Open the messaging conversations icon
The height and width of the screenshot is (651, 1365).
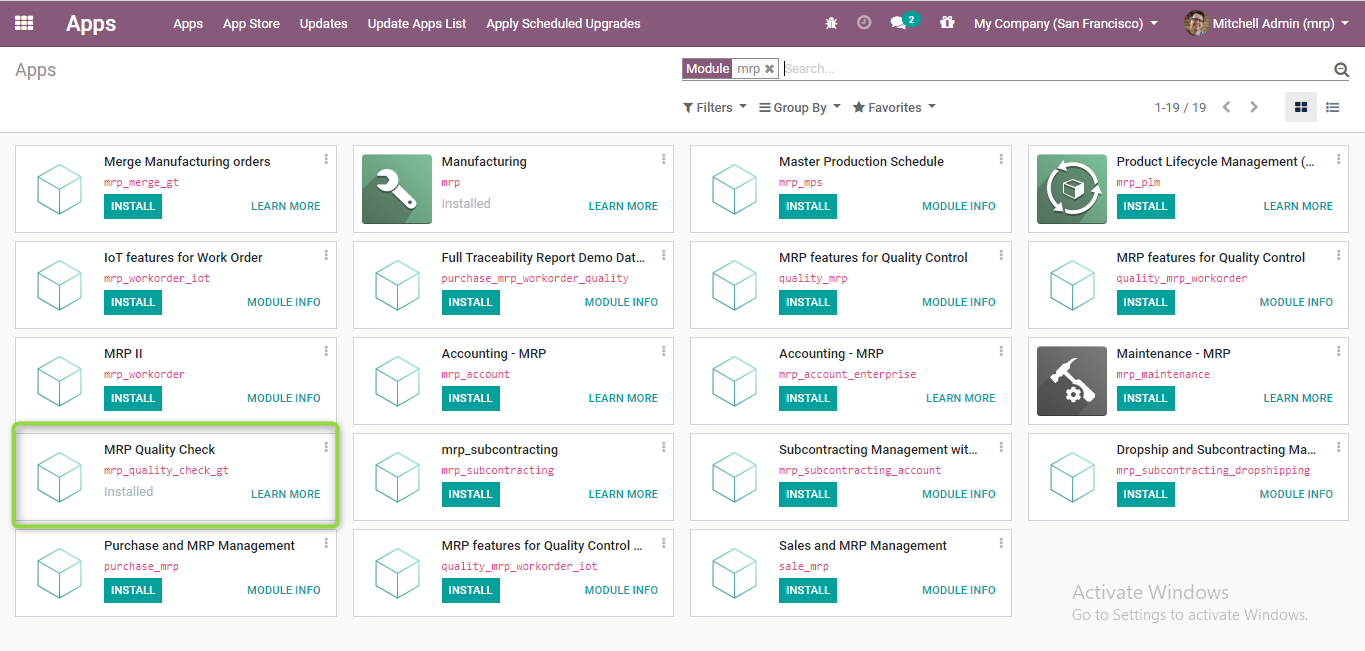898,23
